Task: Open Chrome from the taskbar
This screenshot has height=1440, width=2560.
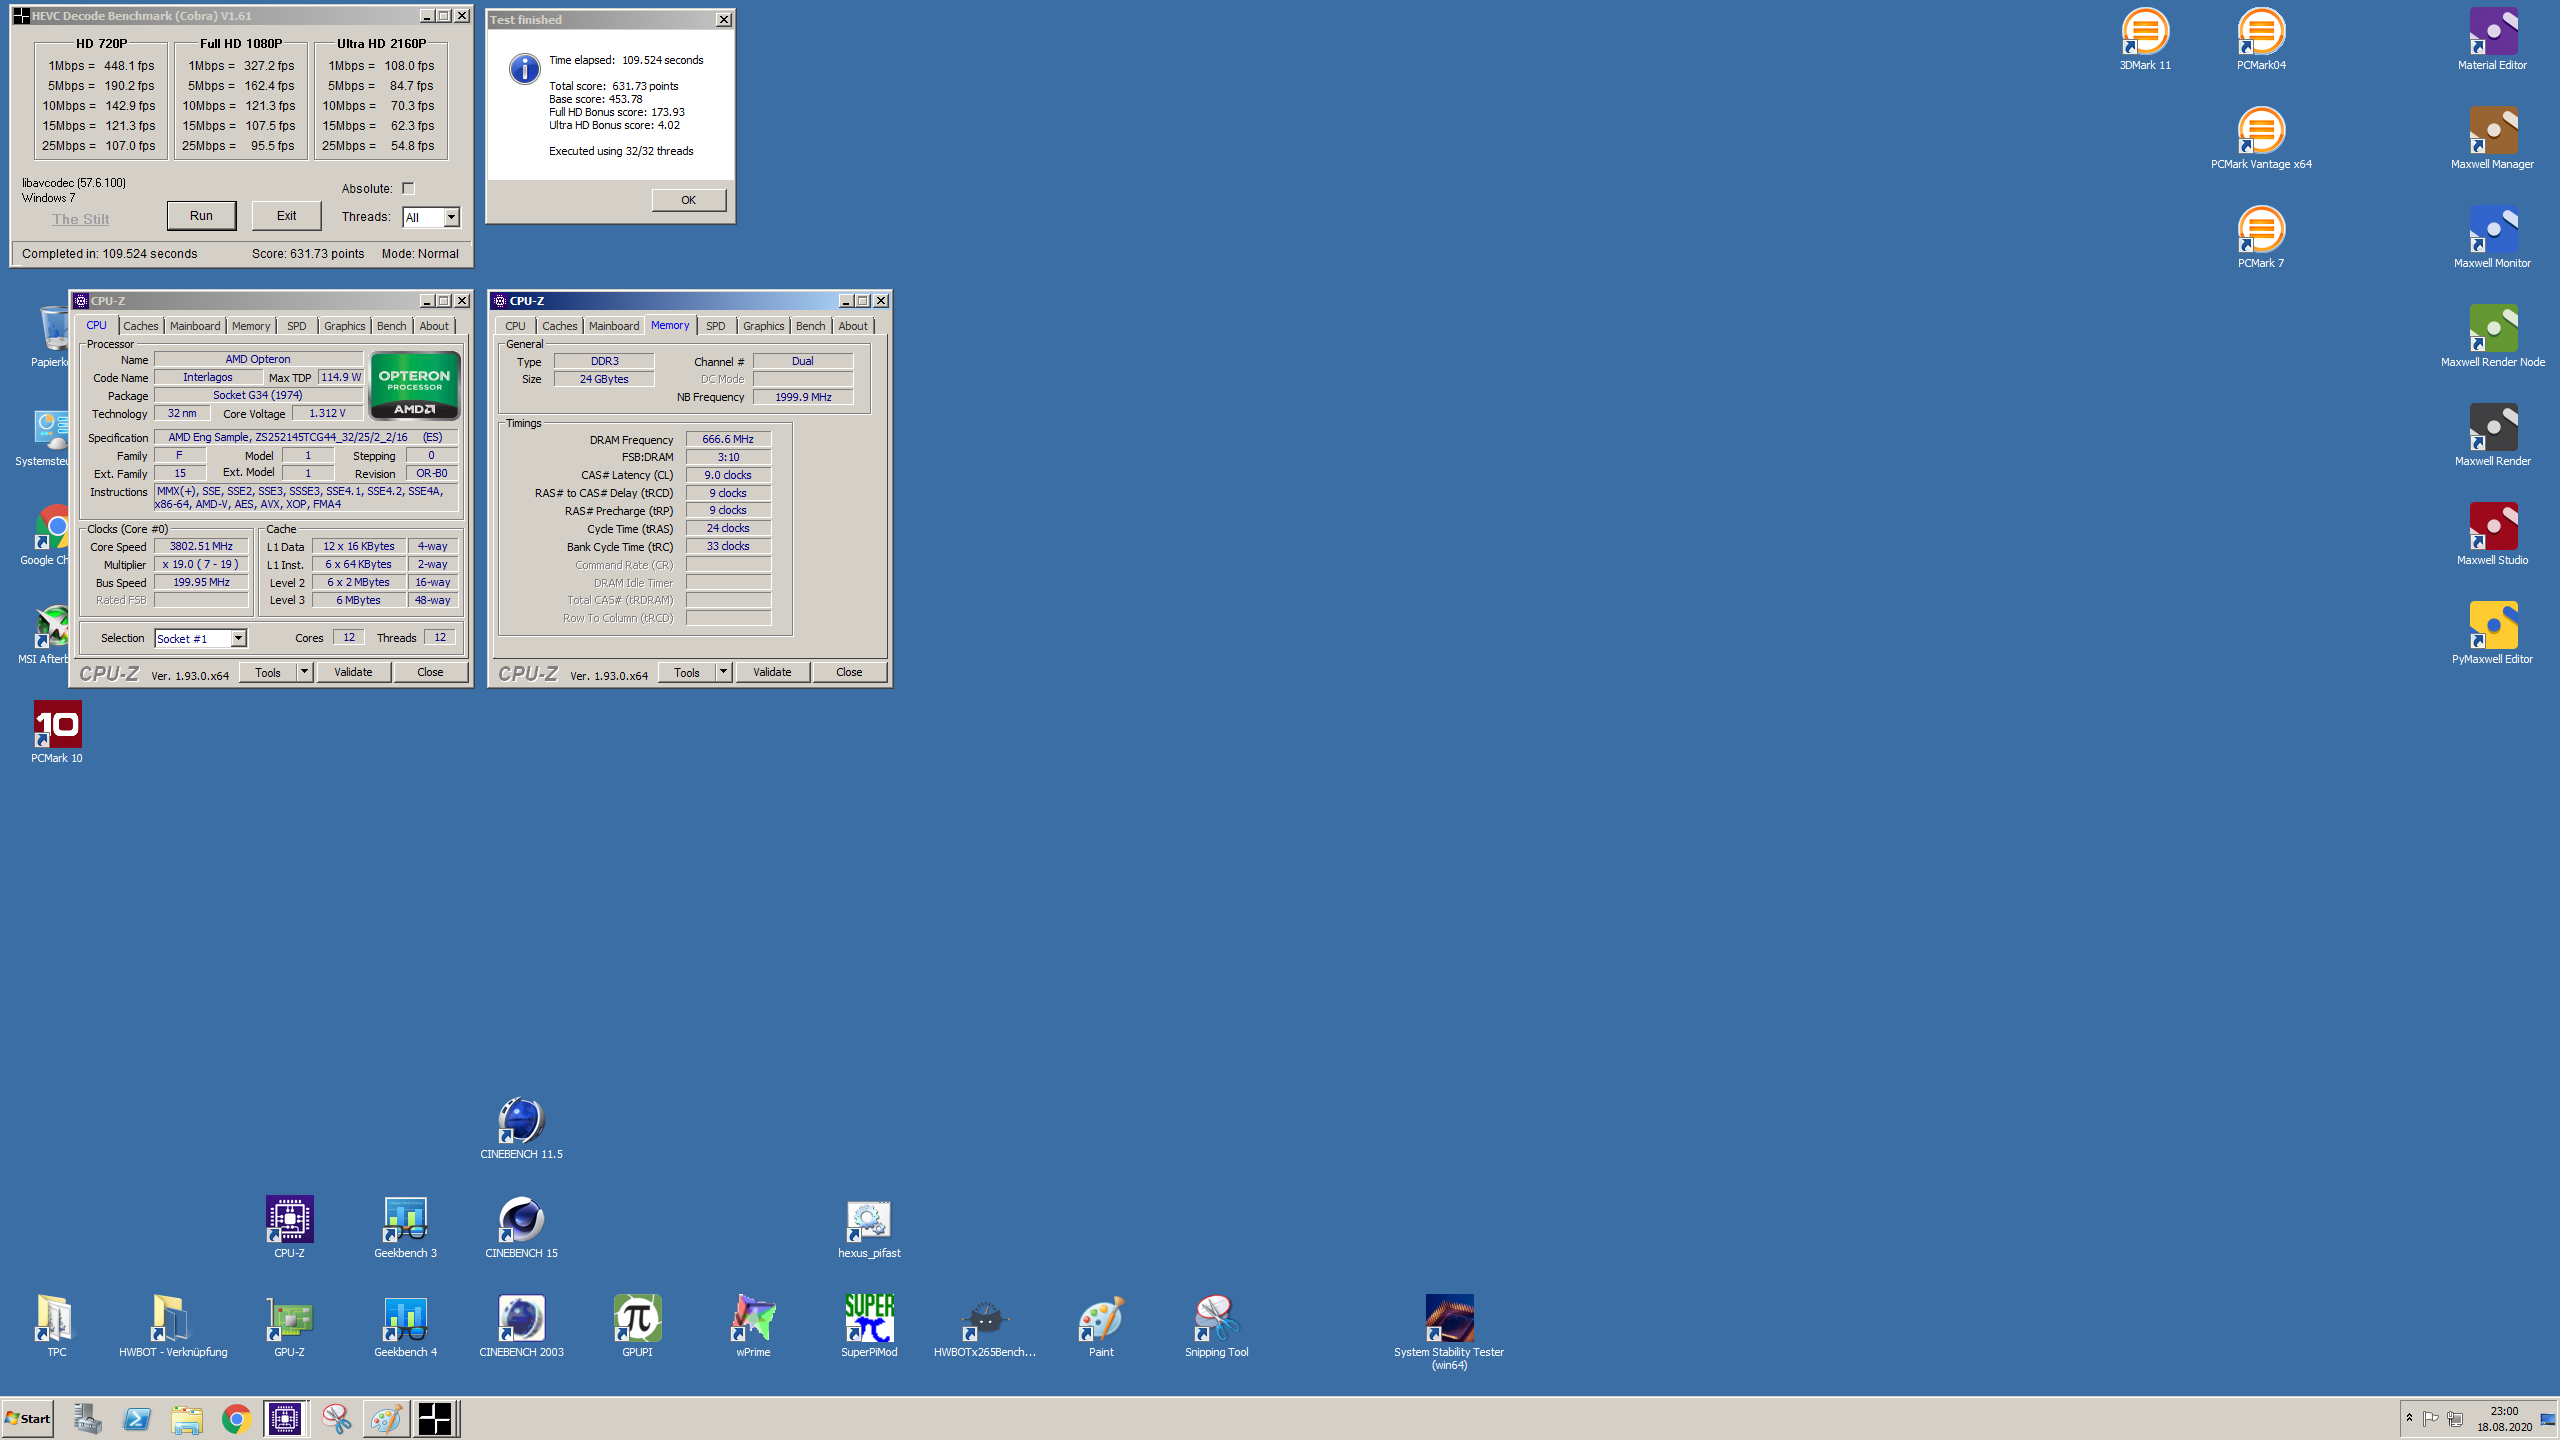Action: pyautogui.click(x=236, y=1418)
